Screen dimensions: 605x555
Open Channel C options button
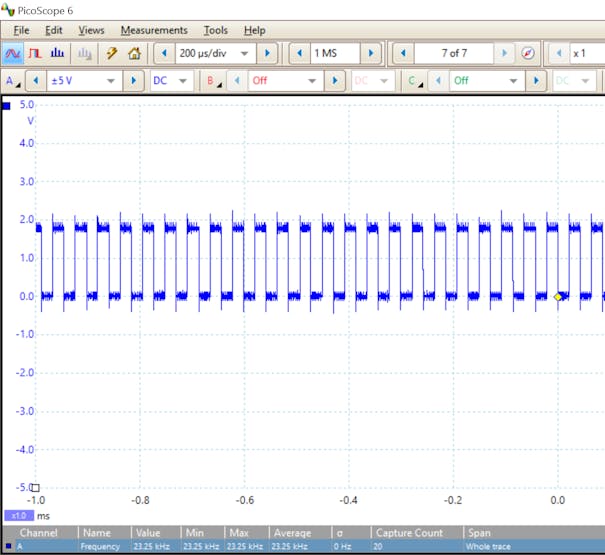point(416,81)
